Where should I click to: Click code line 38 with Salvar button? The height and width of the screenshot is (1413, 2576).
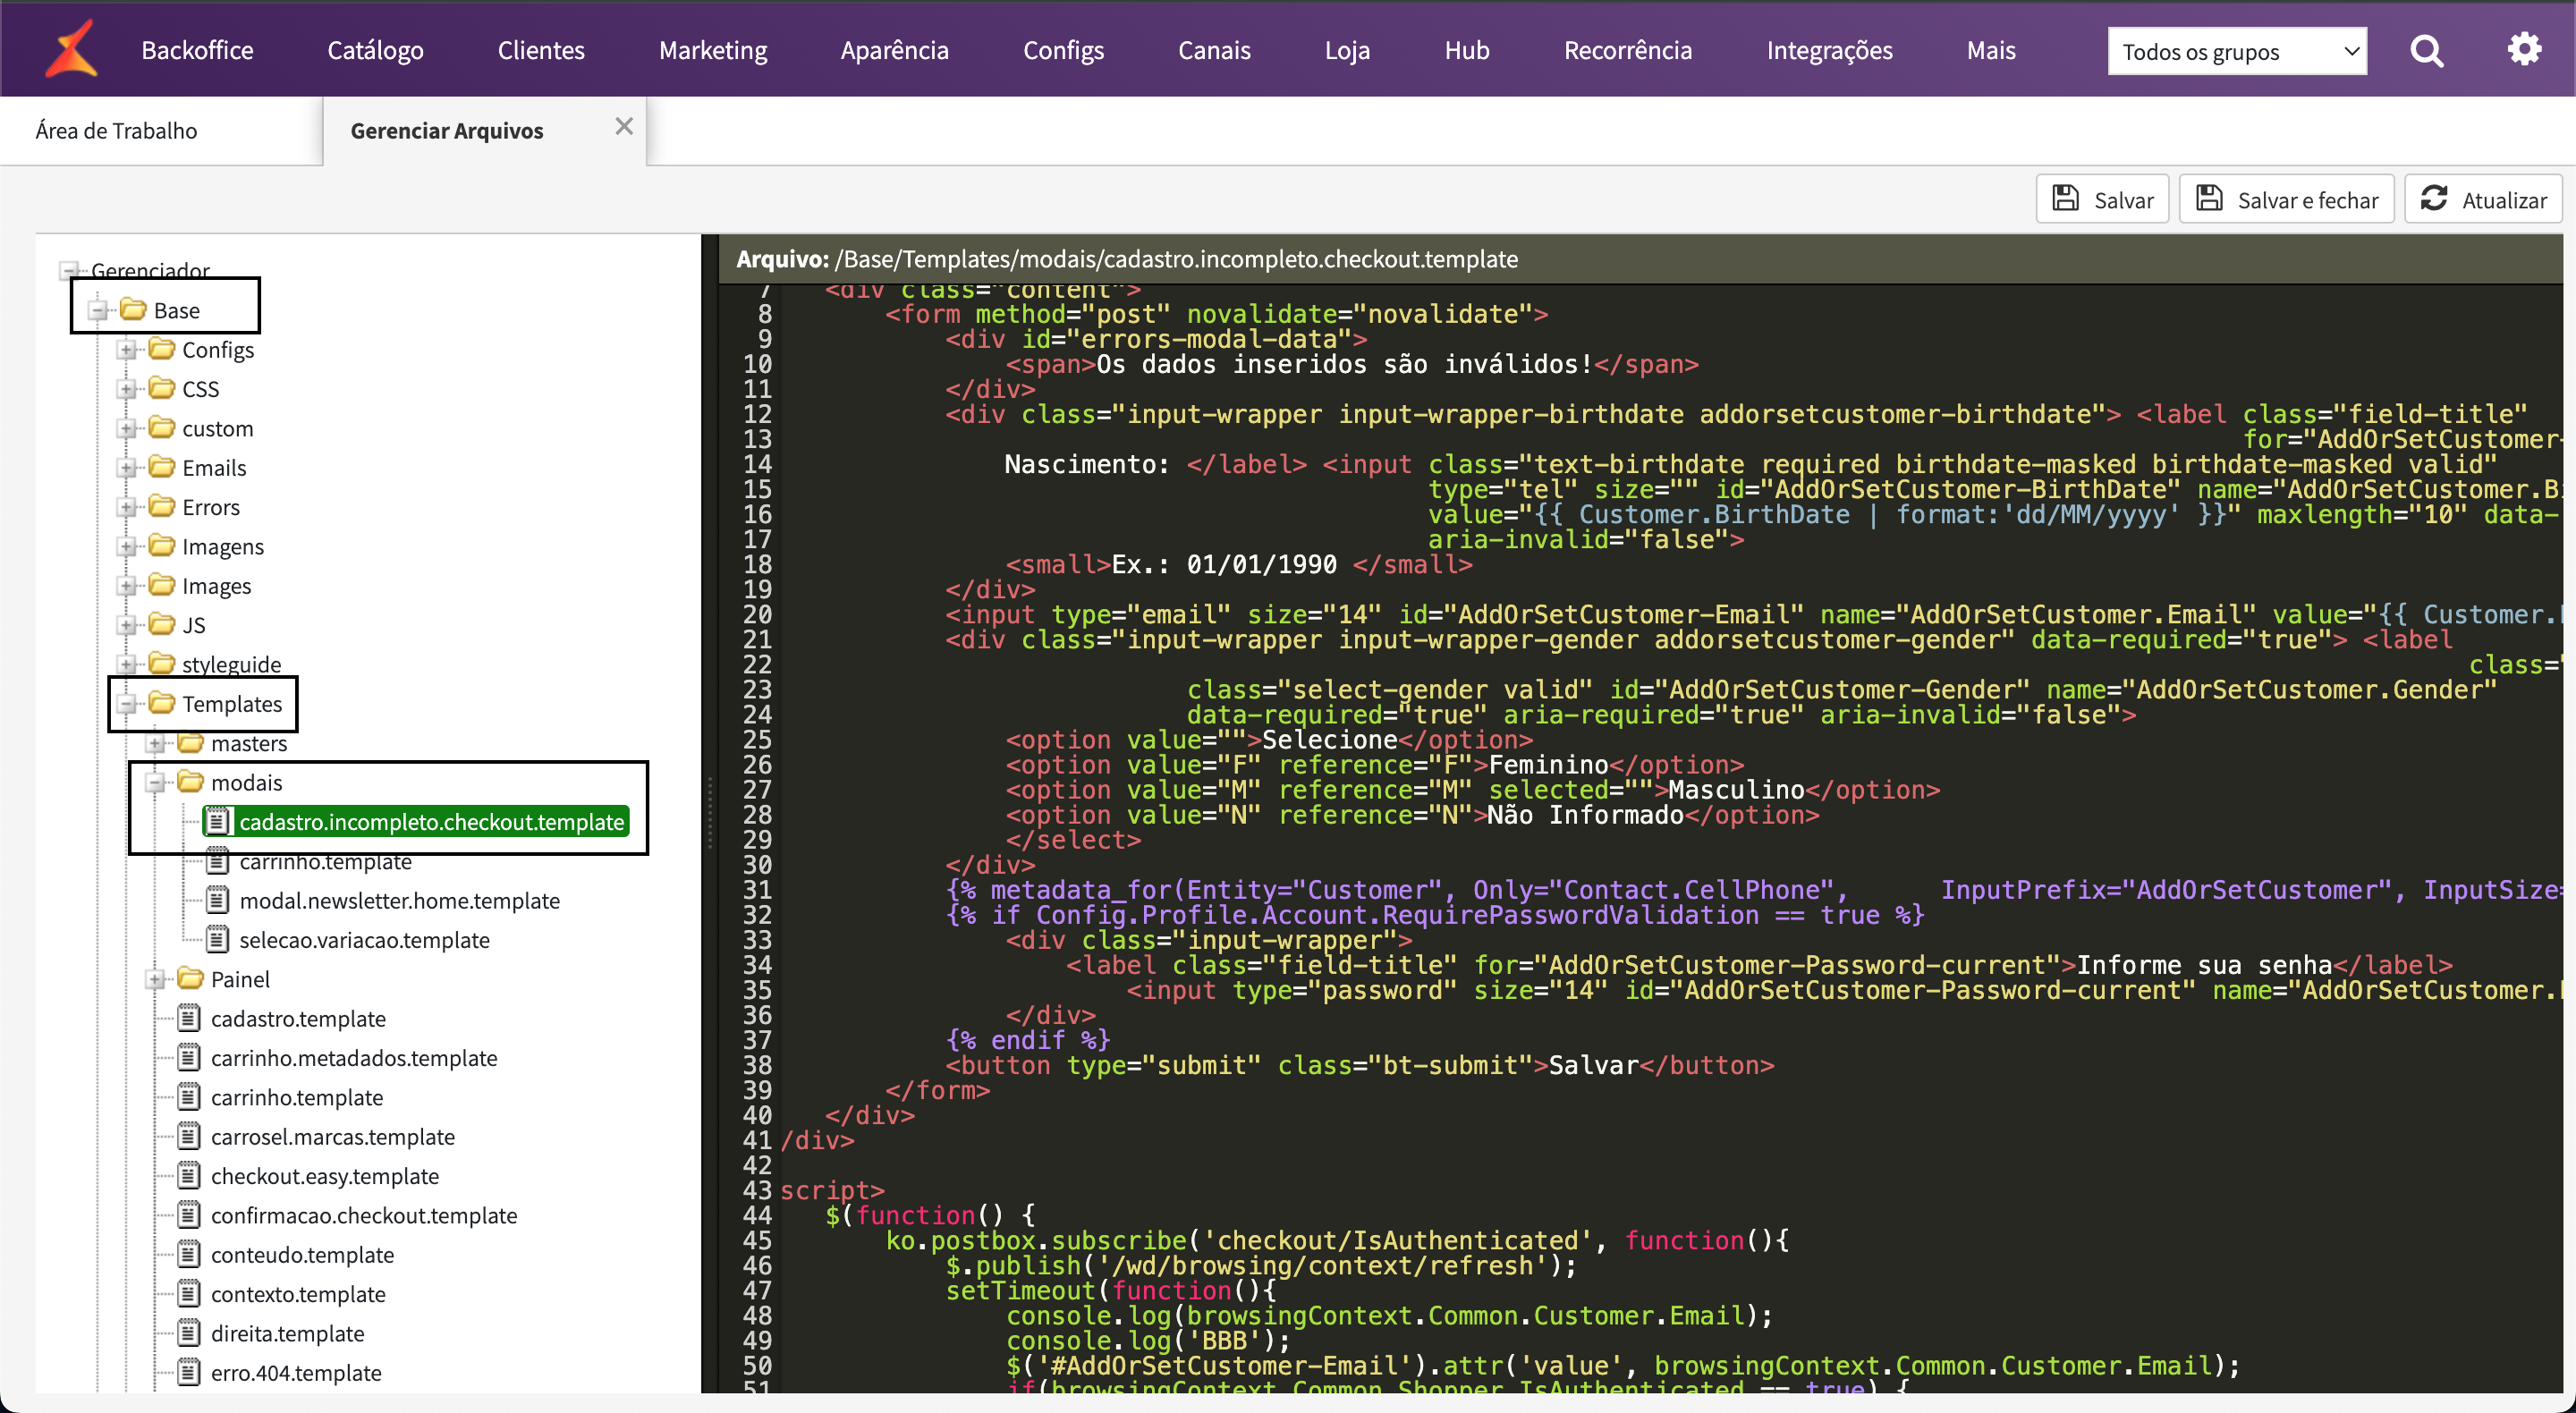[1360, 1065]
